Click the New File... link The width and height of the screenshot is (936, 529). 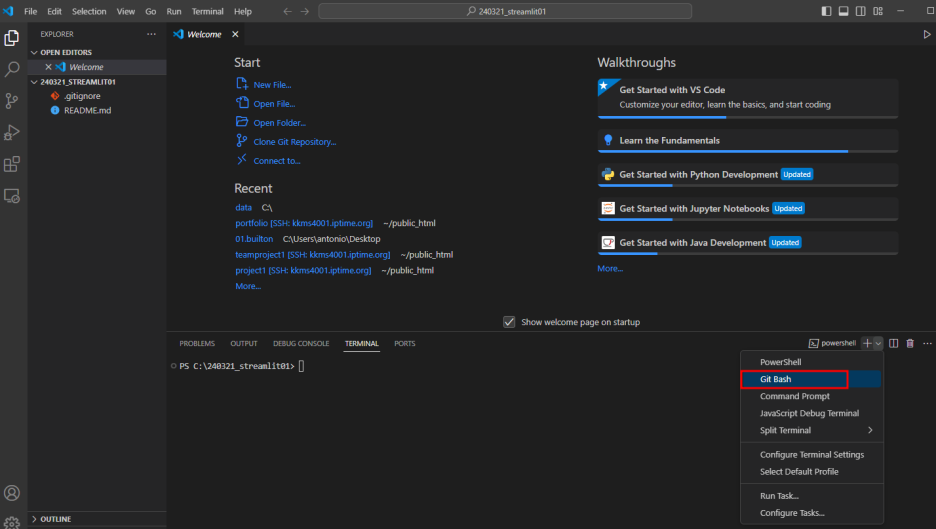click(272, 85)
